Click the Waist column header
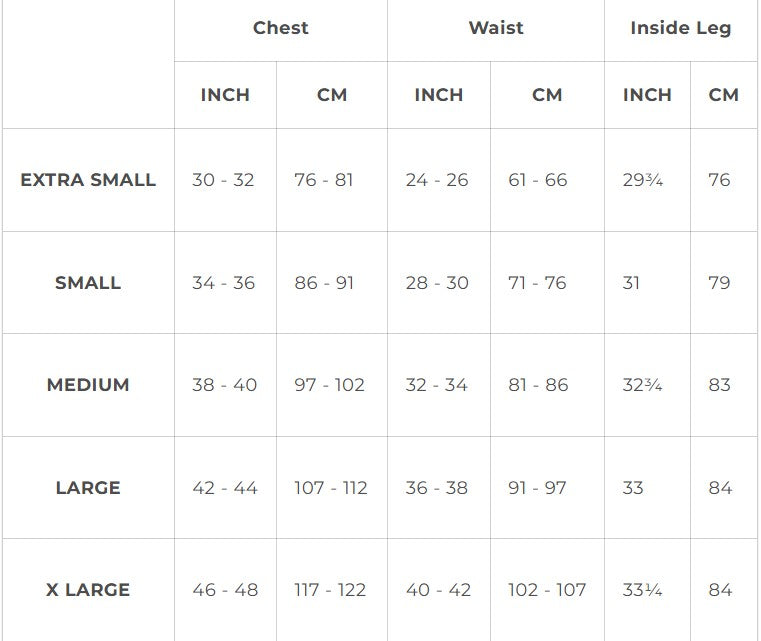 tap(496, 28)
